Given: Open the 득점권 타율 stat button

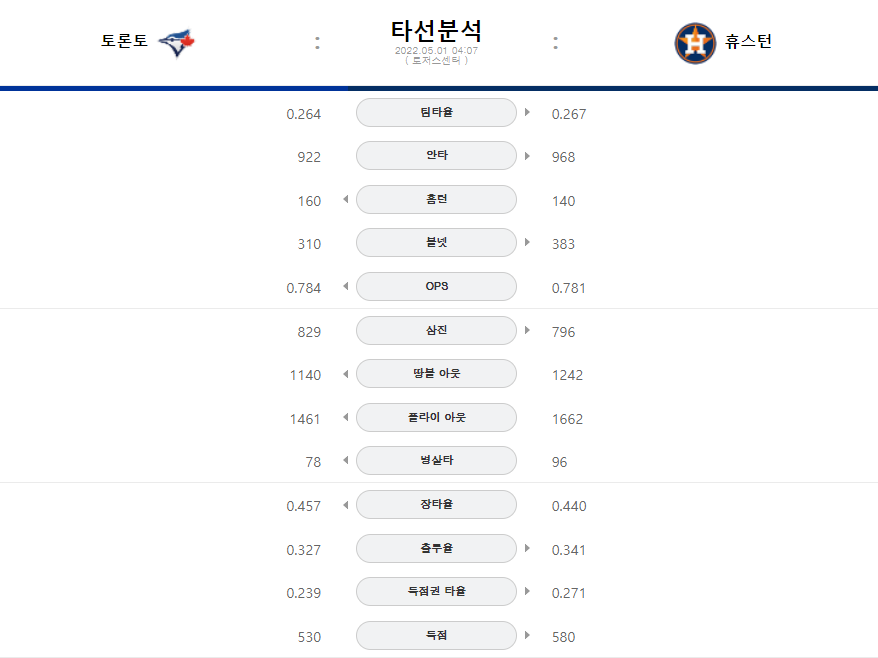Looking at the screenshot, I should point(436,591).
